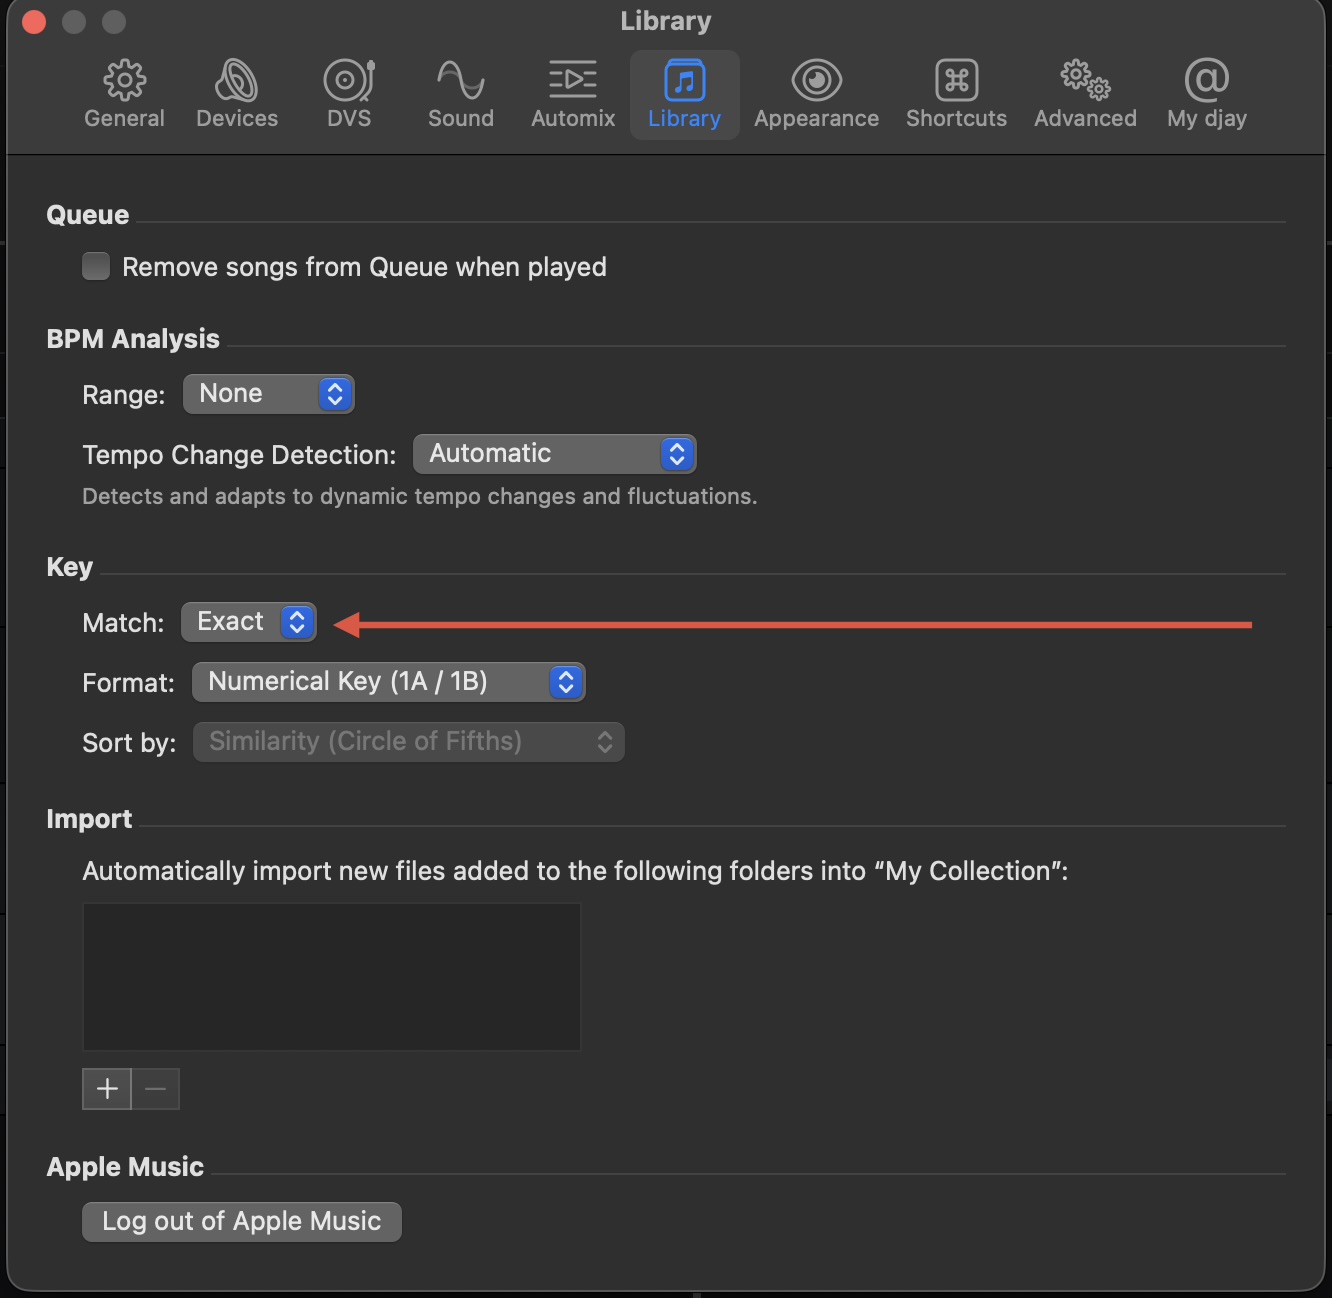Enable Remove songs from Queue when played

pos(96,267)
